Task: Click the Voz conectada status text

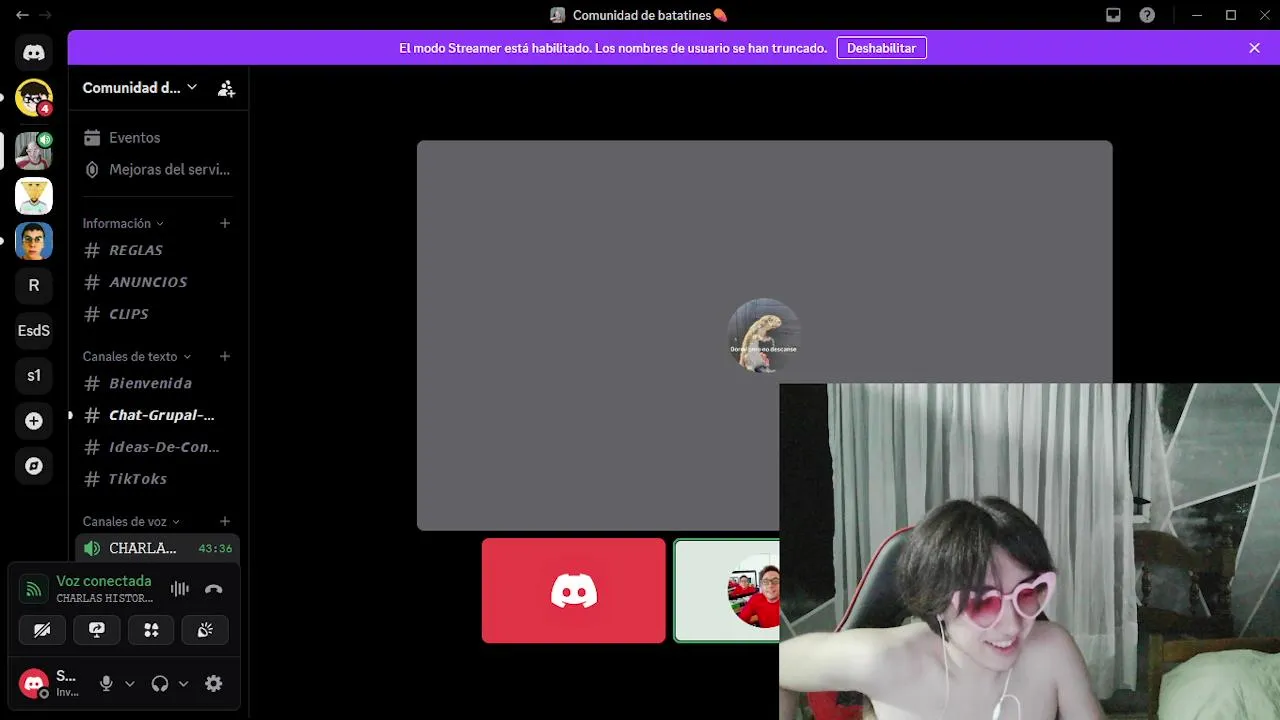Action: pos(104,581)
